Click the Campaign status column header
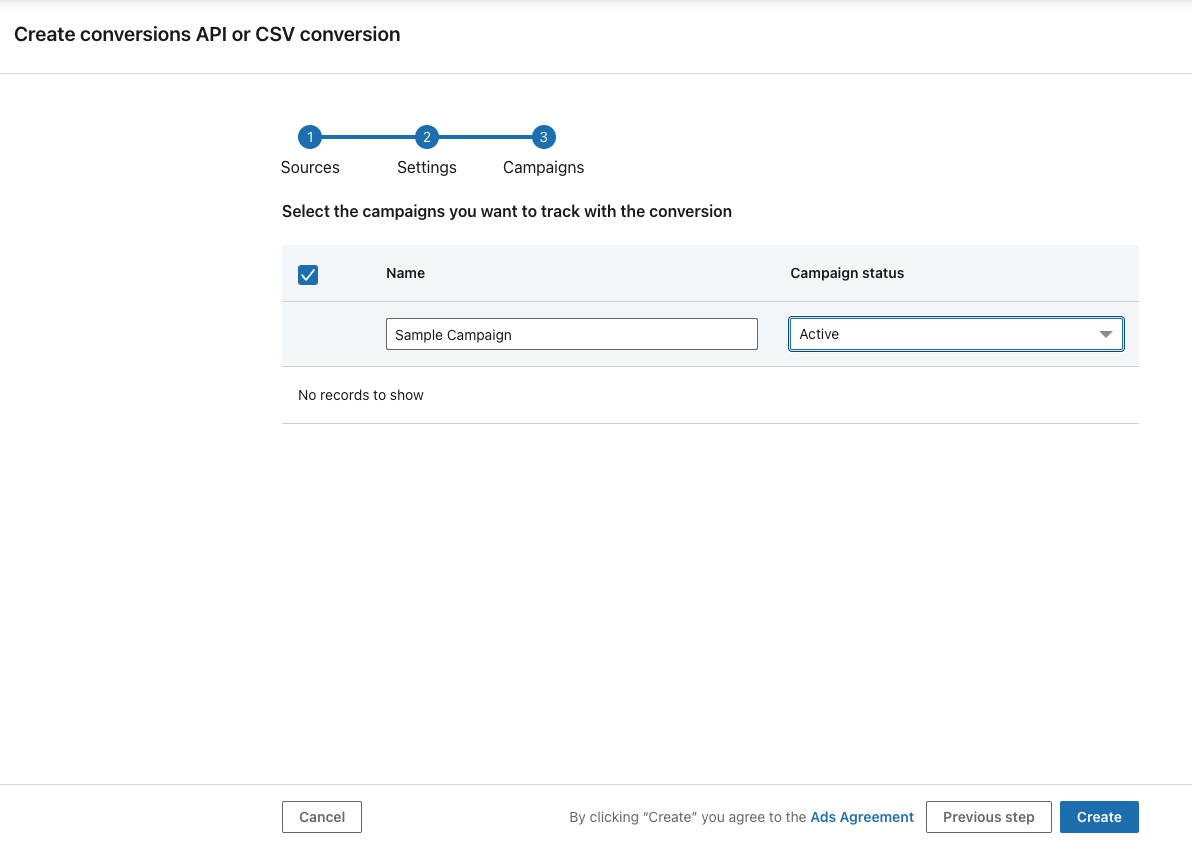Viewport: 1192px width, 848px height. (x=847, y=273)
